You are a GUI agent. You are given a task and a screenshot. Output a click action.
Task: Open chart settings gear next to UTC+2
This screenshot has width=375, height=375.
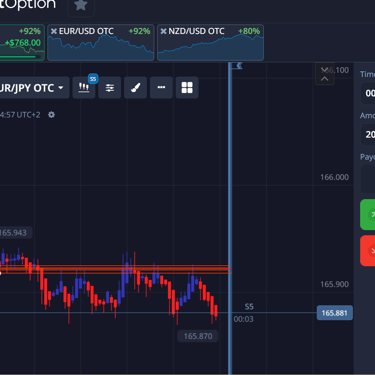pyautogui.click(x=51, y=115)
